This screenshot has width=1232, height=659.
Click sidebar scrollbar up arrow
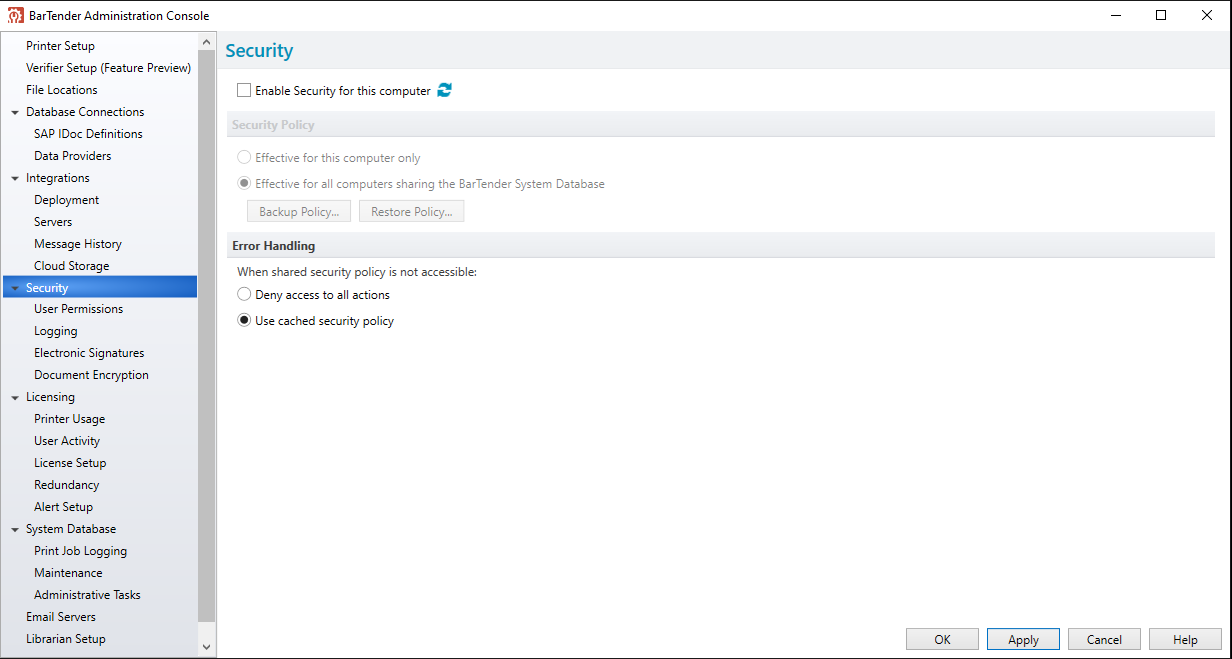click(207, 42)
